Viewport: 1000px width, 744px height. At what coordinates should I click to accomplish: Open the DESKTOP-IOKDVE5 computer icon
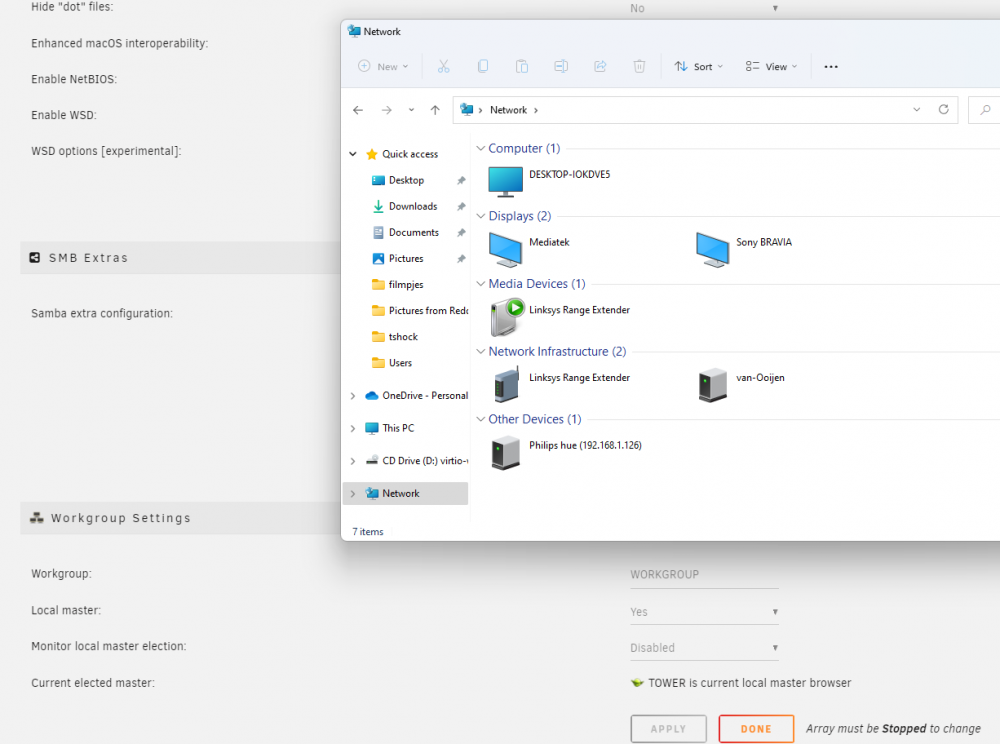[505, 182]
